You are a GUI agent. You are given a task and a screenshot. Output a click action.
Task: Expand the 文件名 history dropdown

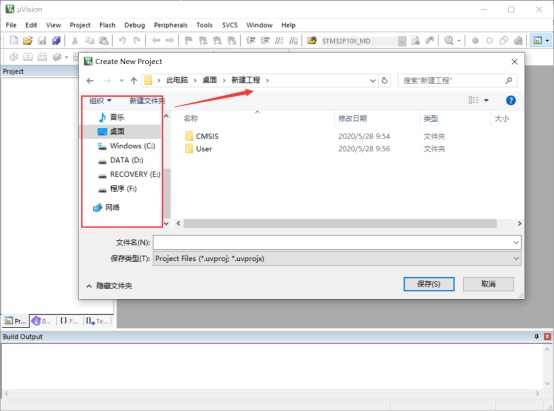[516, 242]
